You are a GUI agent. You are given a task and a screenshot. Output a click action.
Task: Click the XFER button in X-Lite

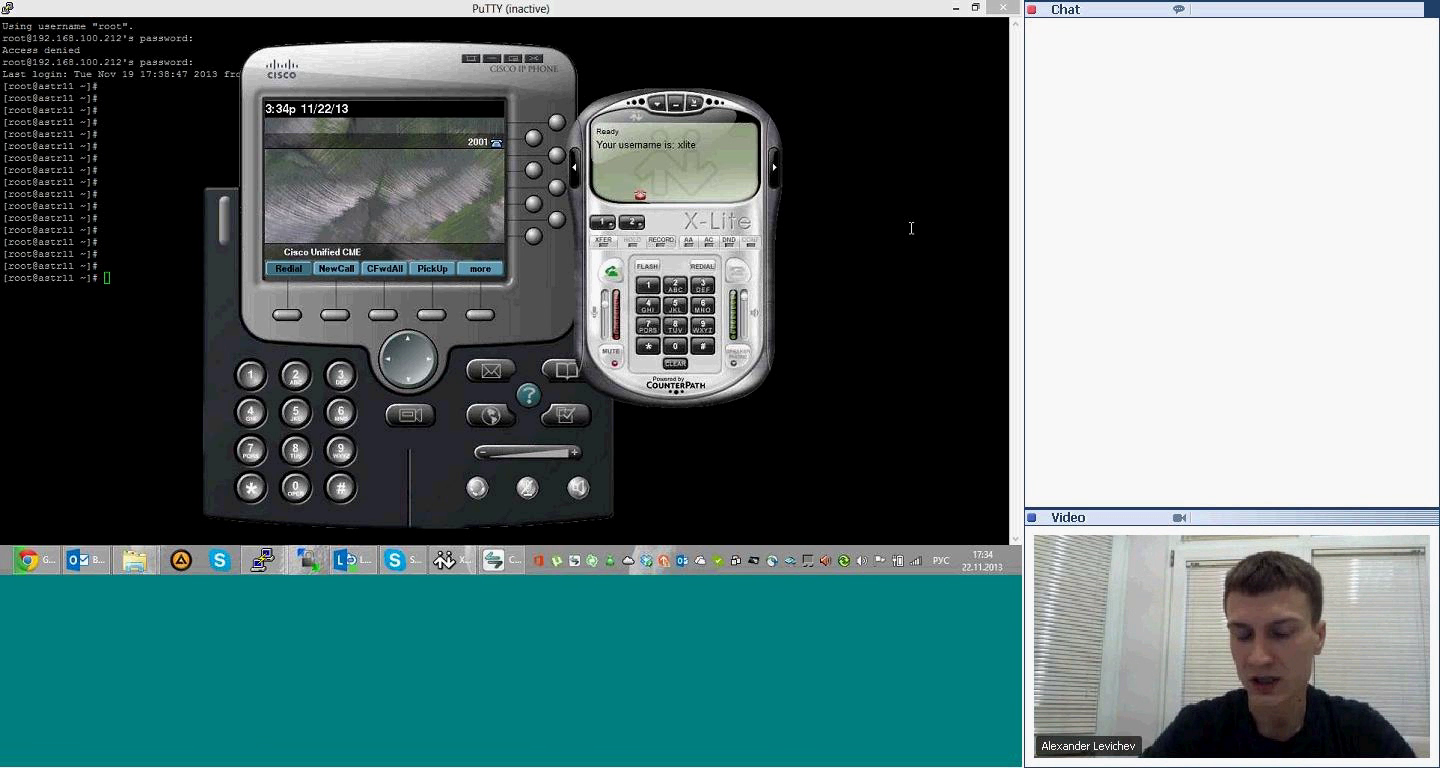(x=603, y=242)
